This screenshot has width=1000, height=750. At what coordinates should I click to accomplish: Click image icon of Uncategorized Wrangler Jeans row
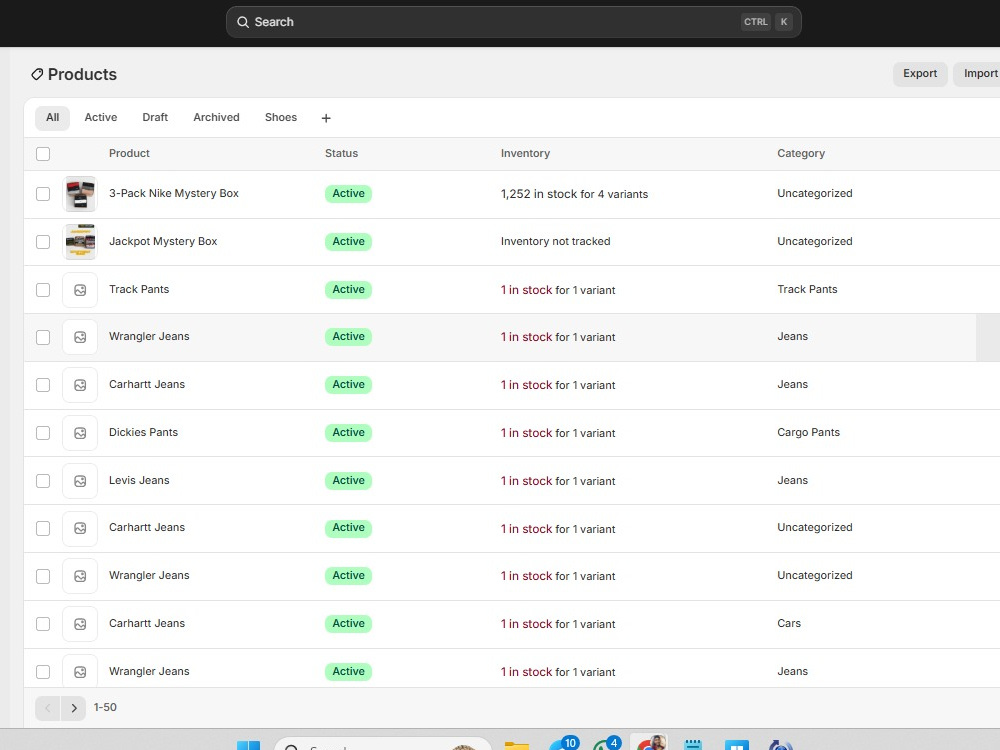coord(80,576)
